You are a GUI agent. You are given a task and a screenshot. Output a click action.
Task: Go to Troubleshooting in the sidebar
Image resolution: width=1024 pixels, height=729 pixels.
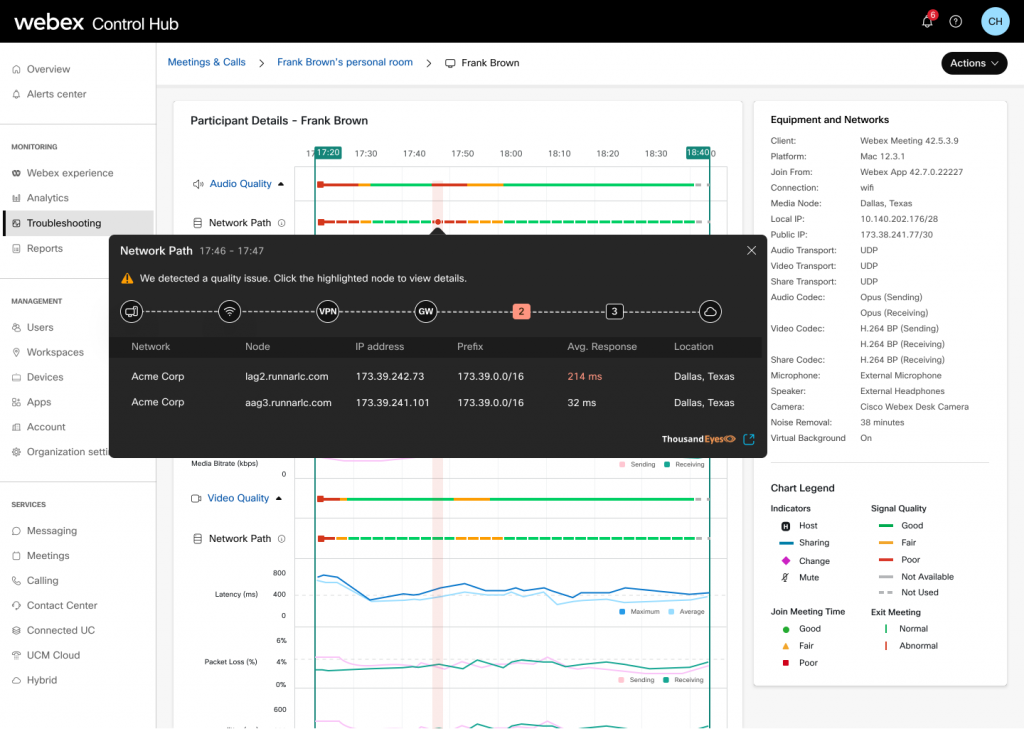click(63, 222)
